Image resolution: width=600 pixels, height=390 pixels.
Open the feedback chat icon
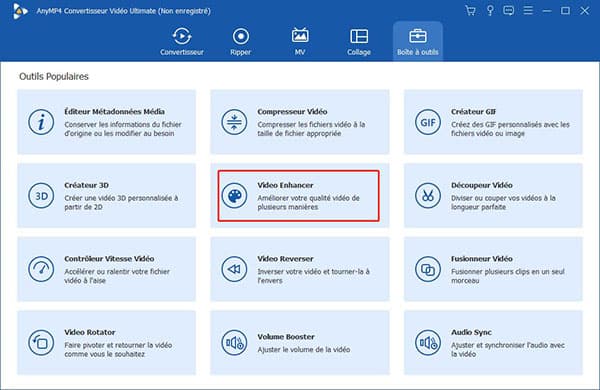point(509,11)
